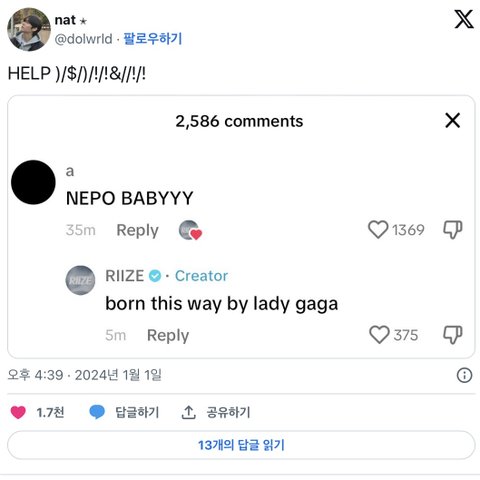Open the black commenter avatar

tap(33, 182)
